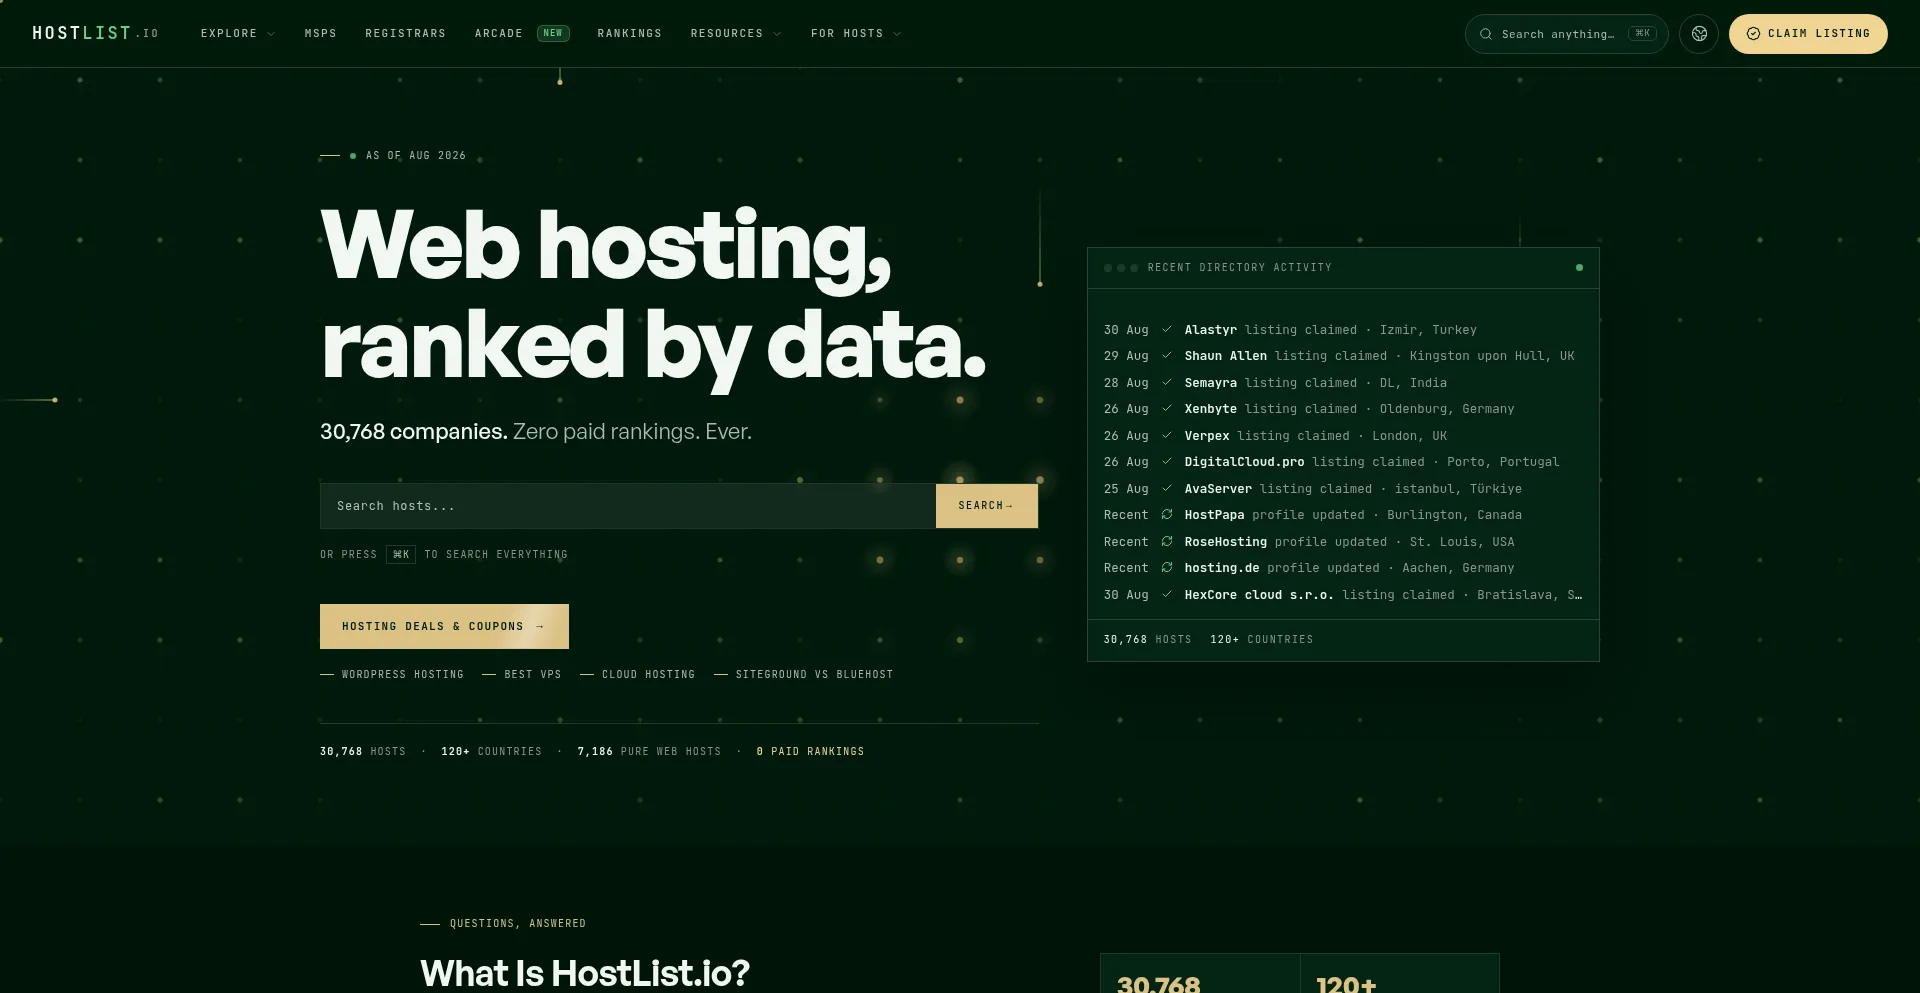The image size is (1920, 993).
Task: Click the check icon in the Alastyr row
Action: point(1166,329)
